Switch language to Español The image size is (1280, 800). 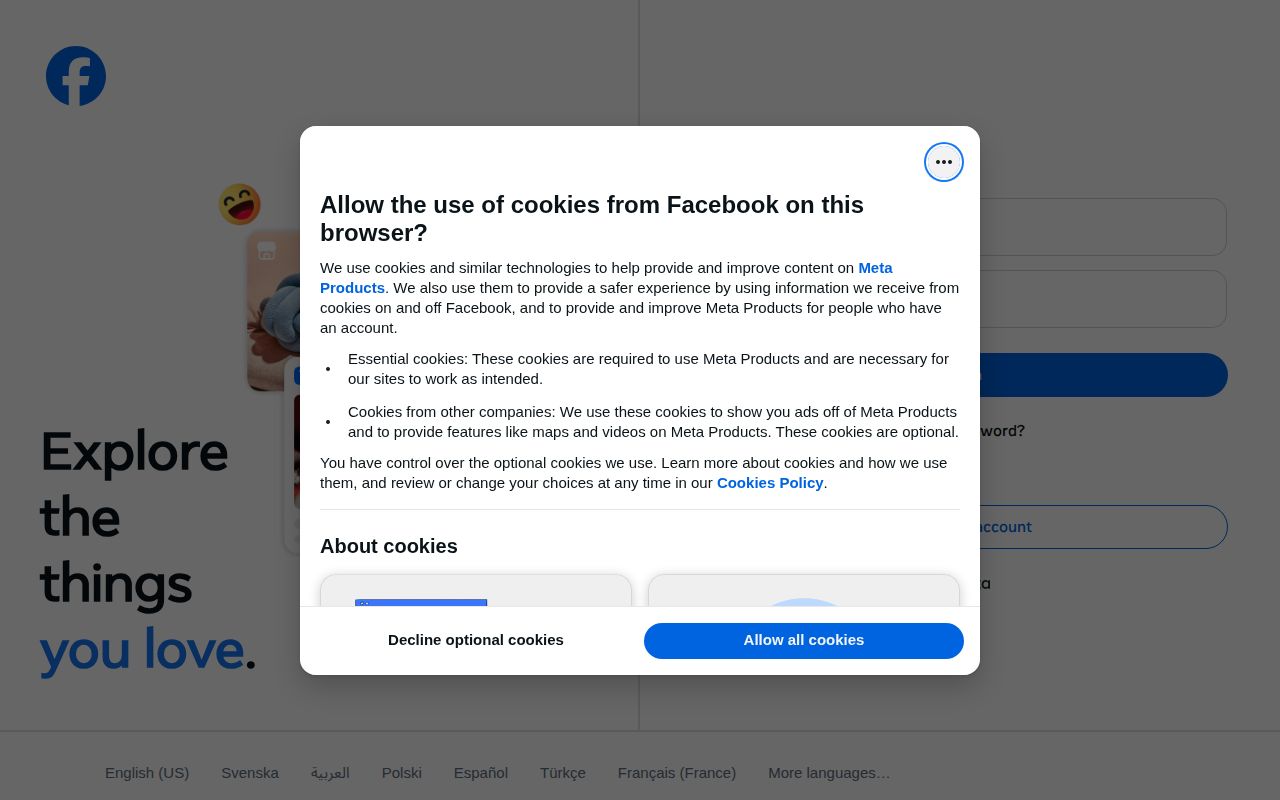pyautogui.click(x=481, y=773)
